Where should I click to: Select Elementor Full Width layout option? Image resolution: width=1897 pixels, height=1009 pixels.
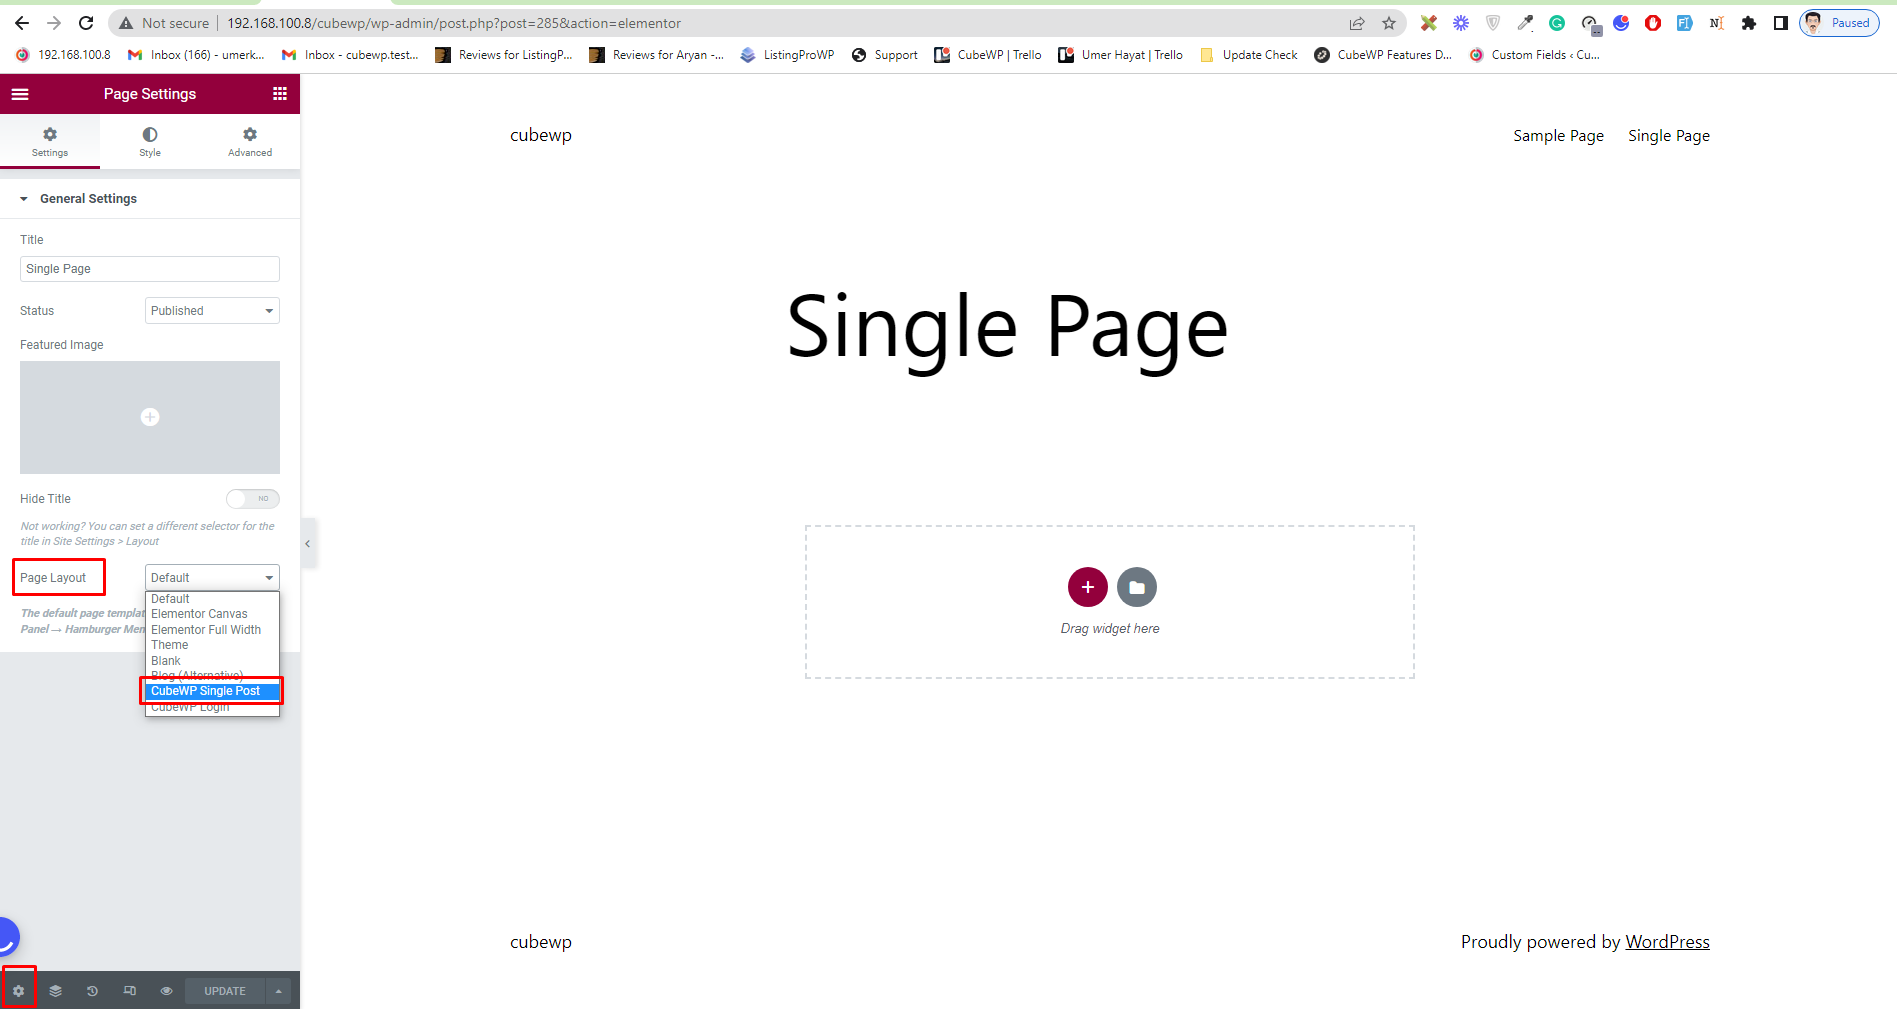[x=212, y=630]
